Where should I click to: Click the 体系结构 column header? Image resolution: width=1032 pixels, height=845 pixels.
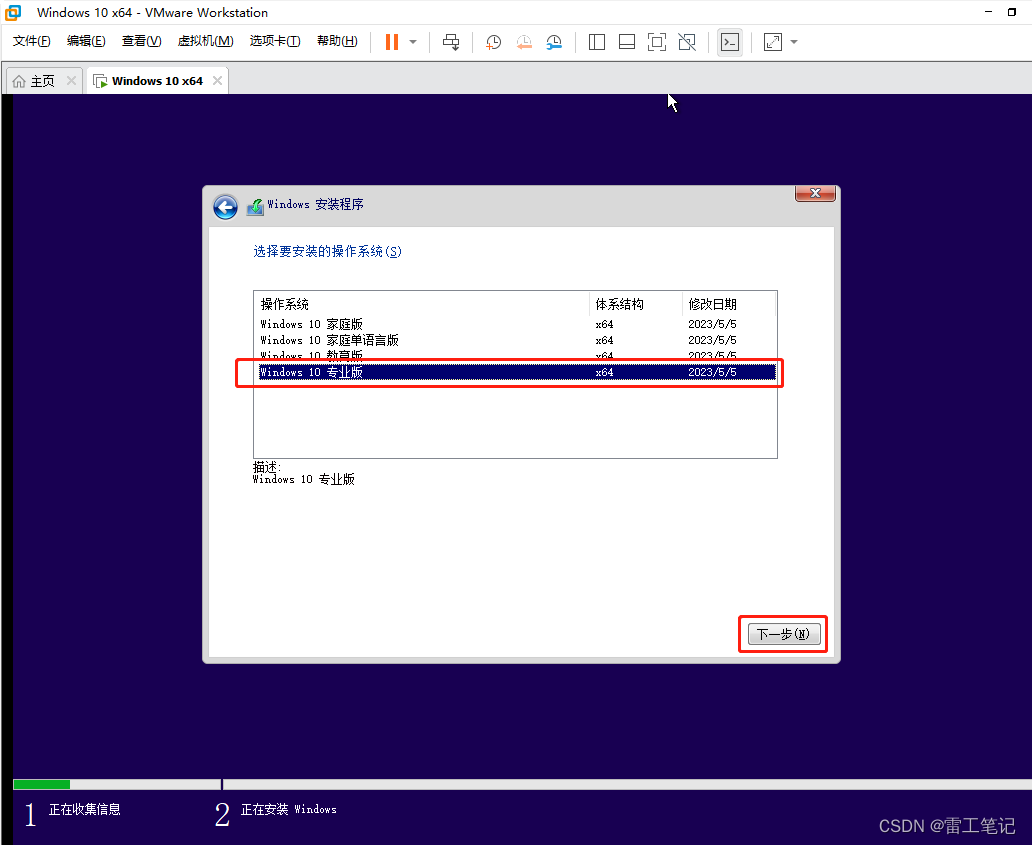[x=636, y=304]
